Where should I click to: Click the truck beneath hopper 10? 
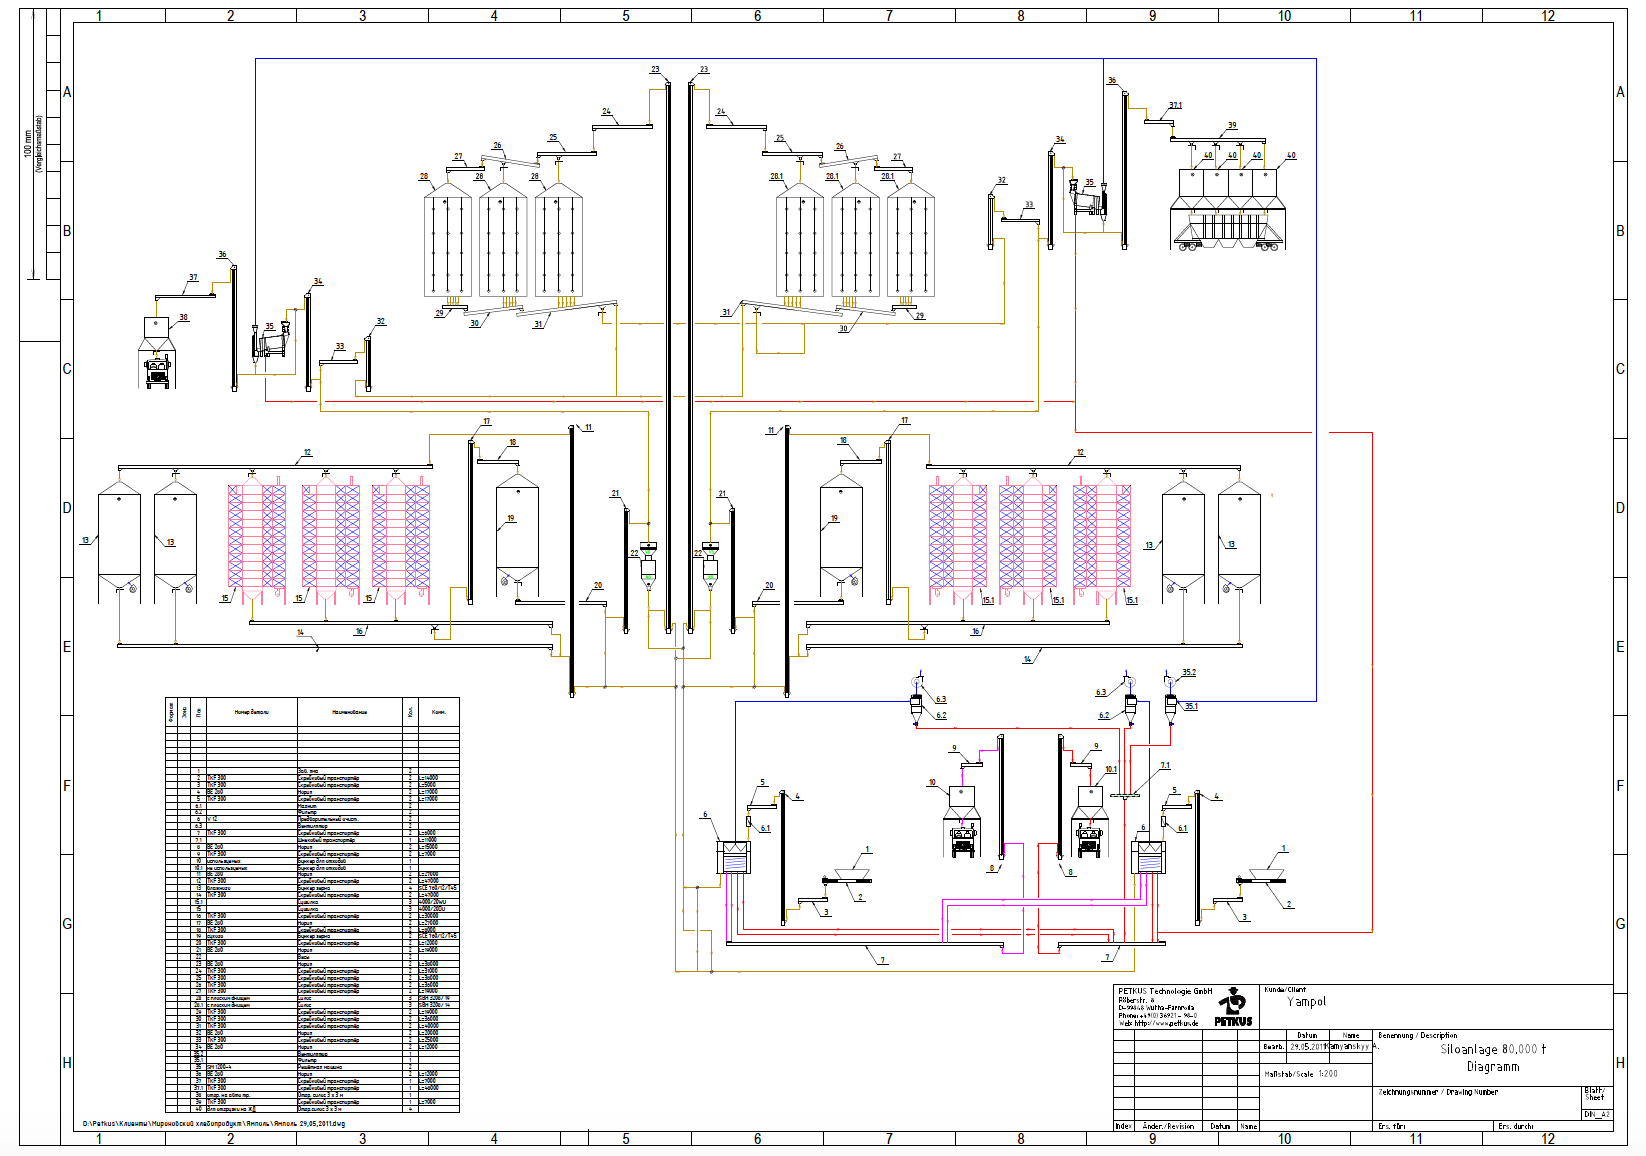(962, 840)
